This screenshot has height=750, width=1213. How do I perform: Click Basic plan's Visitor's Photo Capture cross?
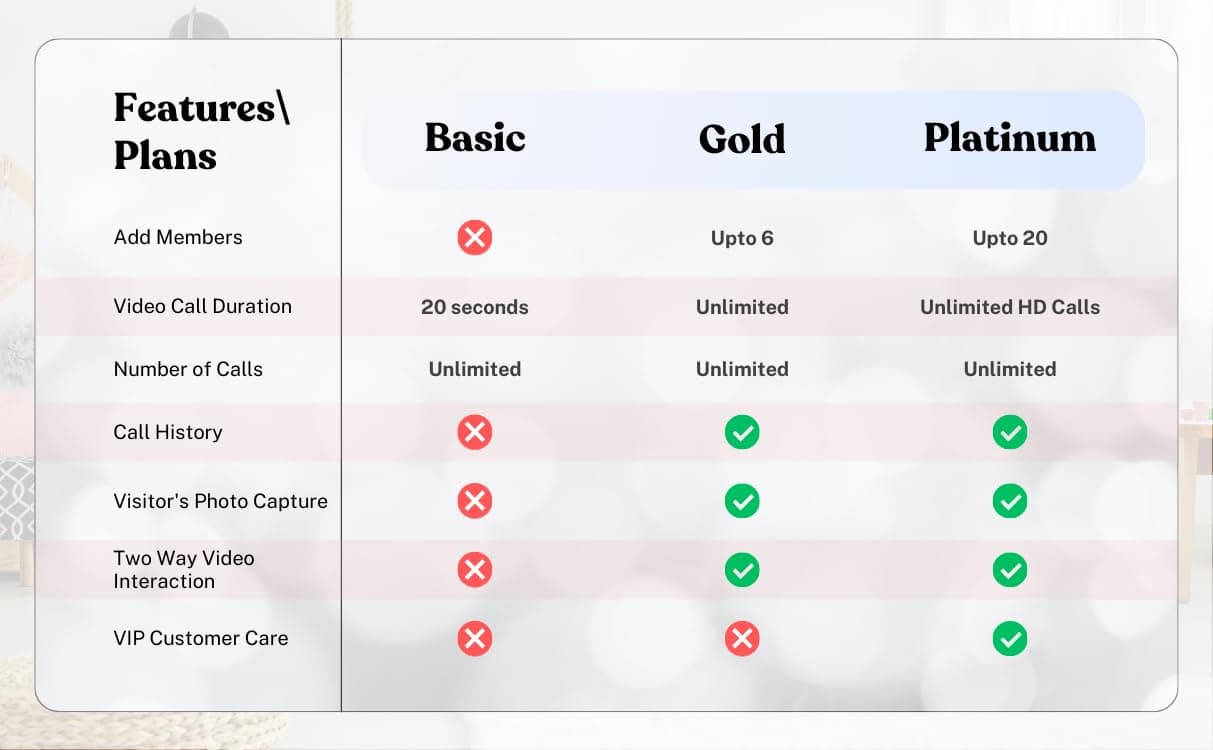[x=475, y=501]
